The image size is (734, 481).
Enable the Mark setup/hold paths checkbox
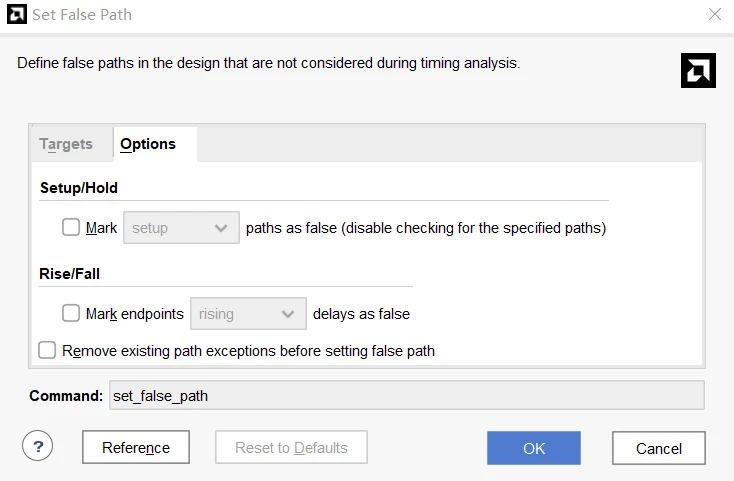click(71, 227)
